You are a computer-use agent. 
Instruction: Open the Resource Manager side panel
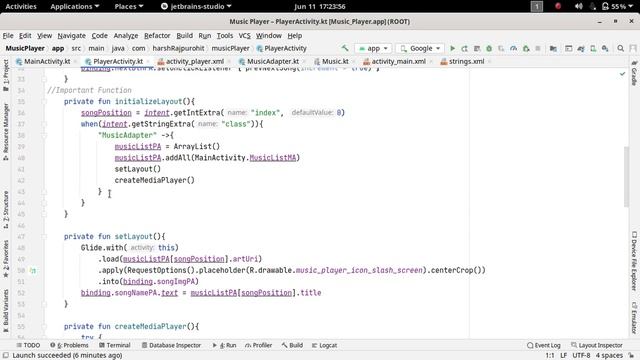click(6, 131)
